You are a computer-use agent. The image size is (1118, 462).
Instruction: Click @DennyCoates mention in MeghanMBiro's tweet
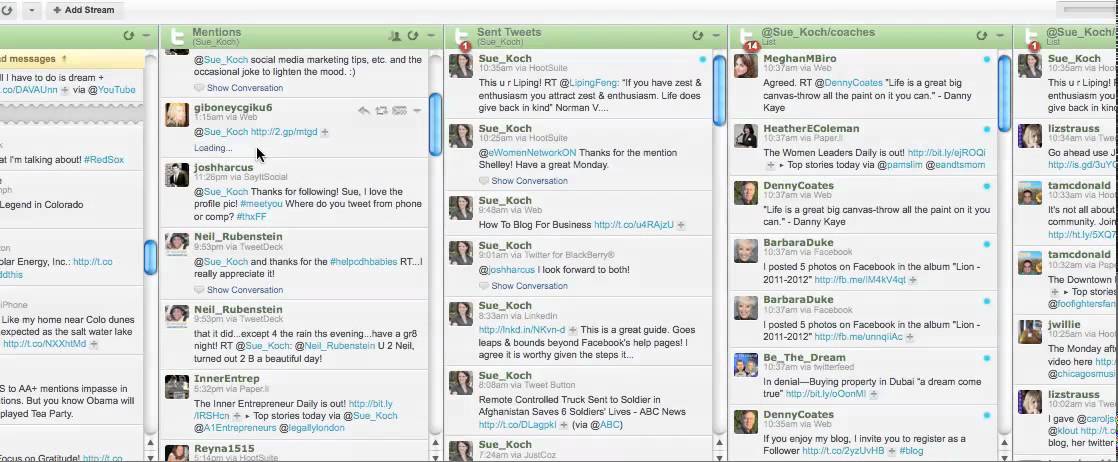[x=853, y=83]
